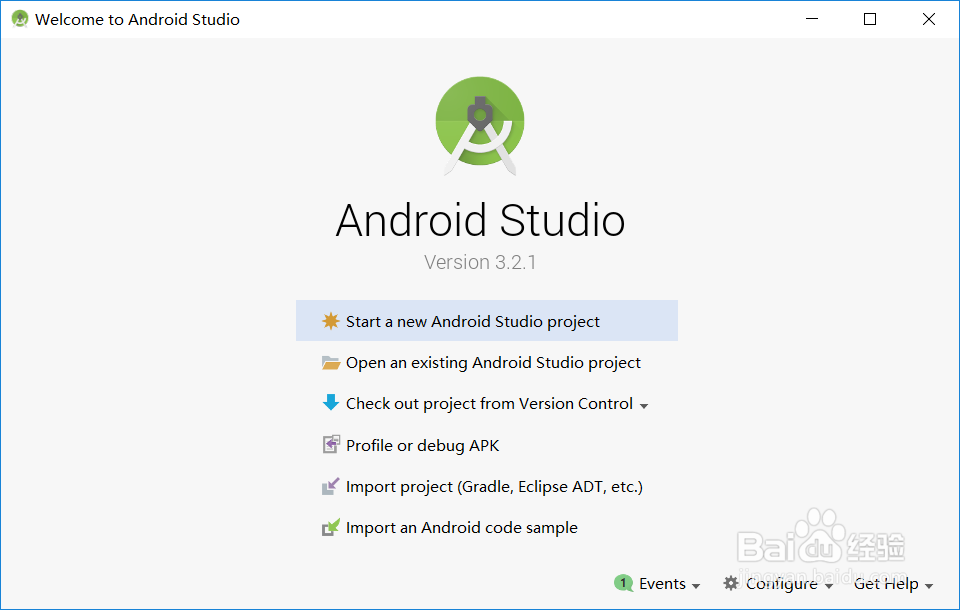This screenshot has width=960, height=610.
Task: Click the Android Studio heading text
Action: coord(480,220)
